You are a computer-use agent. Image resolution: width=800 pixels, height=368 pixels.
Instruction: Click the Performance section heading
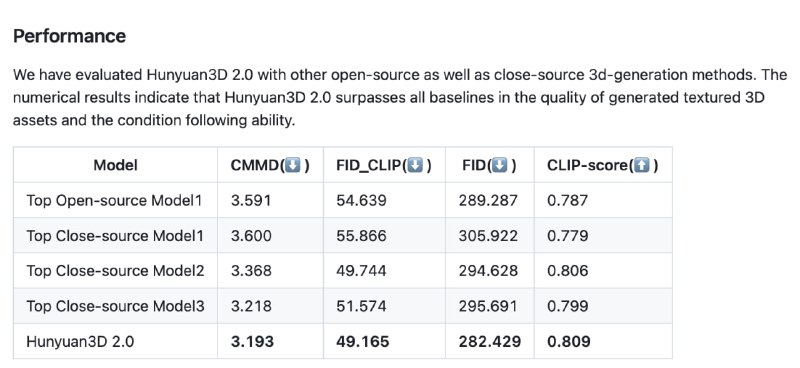point(69,36)
